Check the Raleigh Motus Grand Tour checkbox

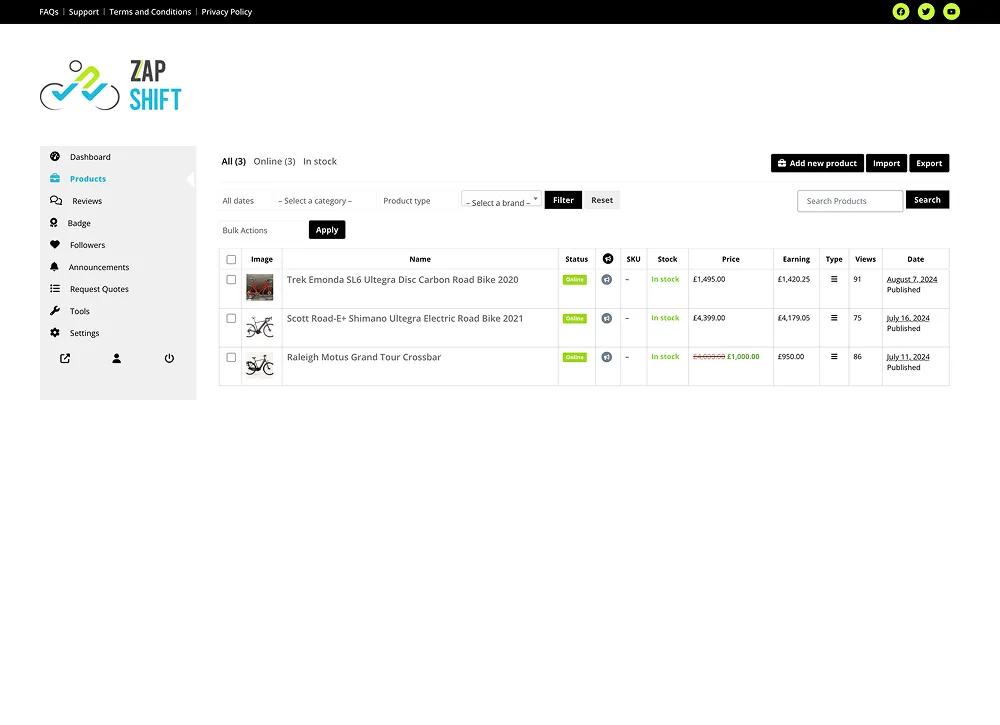[x=231, y=356]
